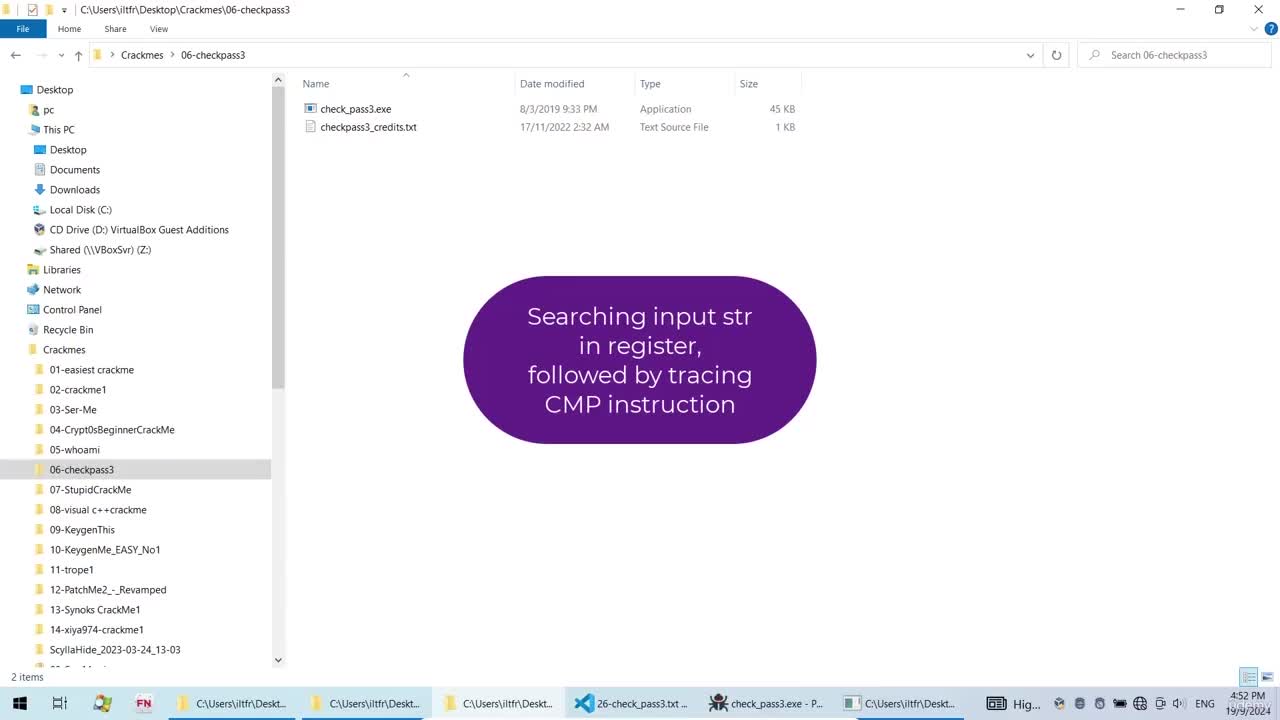This screenshot has width=1280, height=720.
Task: Toggle the Properties checkmark in quick access toolbar
Action: pos(32,9)
